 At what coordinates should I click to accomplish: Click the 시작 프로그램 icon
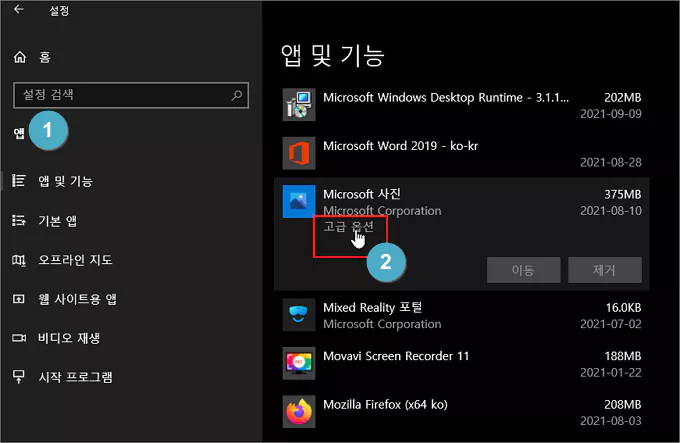click(19, 376)
